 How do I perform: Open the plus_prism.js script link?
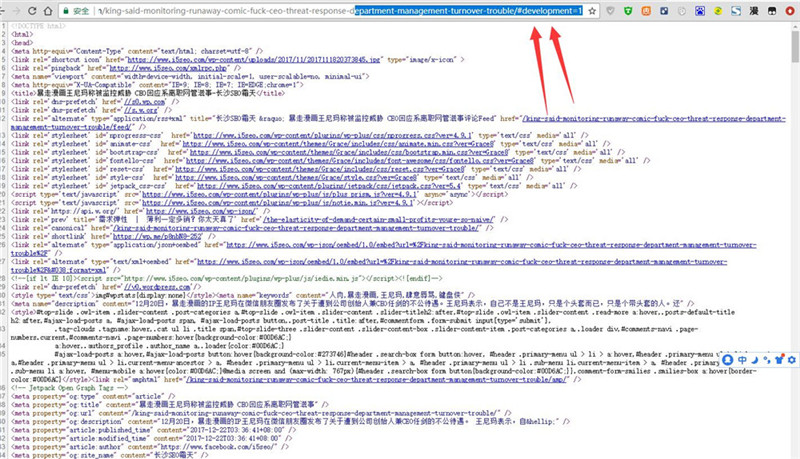pyautogui.click(x=280, y=194)
